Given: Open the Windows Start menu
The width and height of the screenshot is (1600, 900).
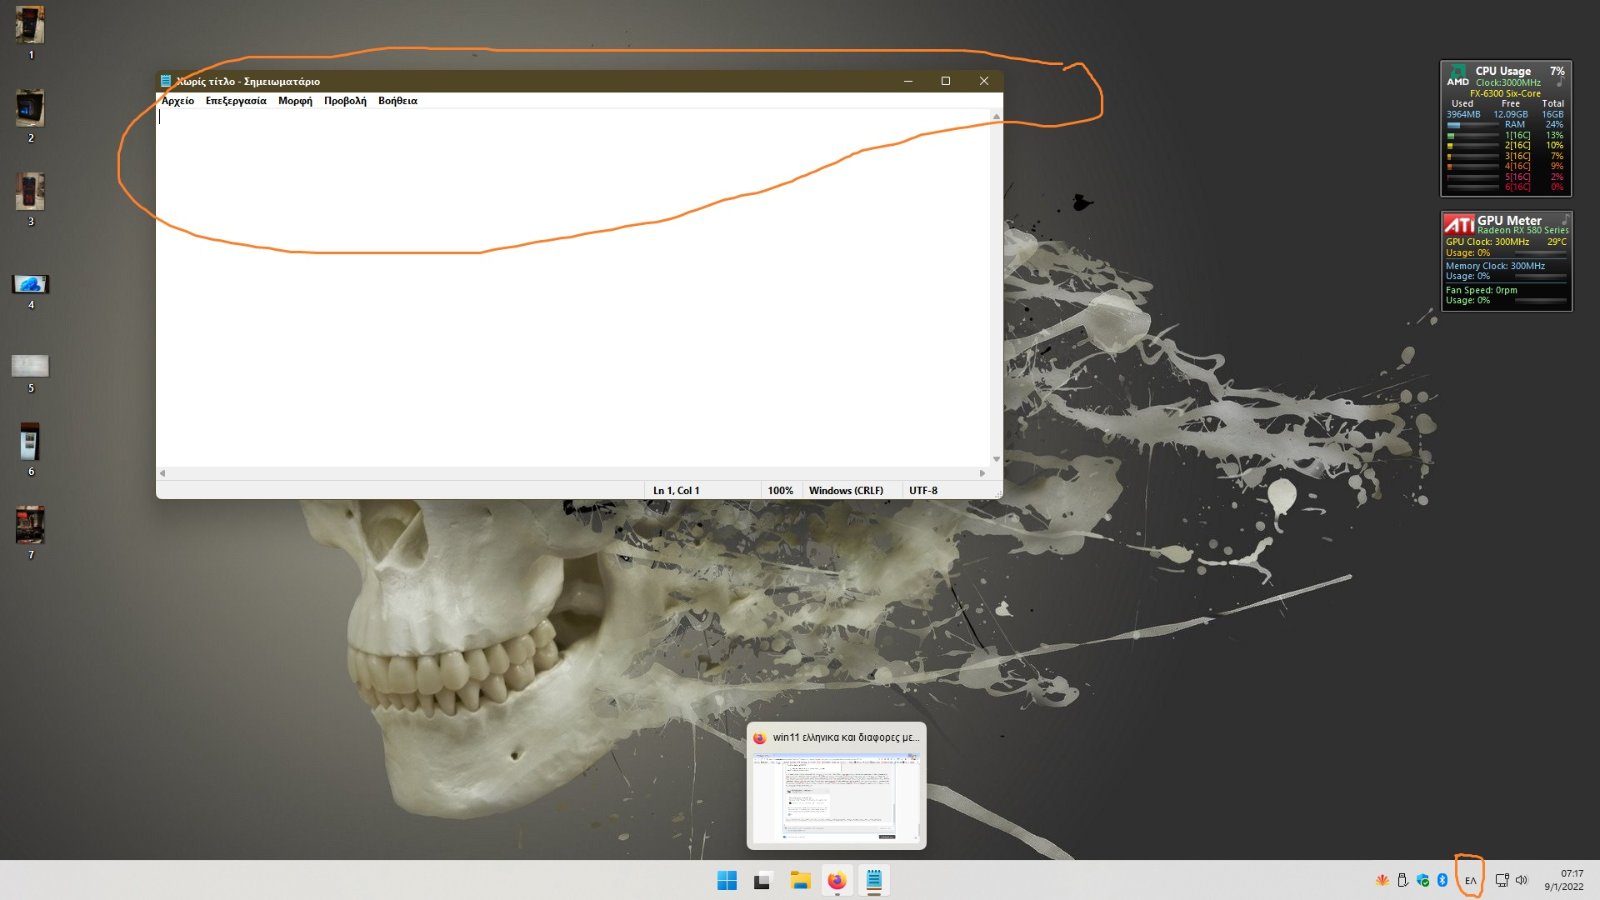Looking at the screenshot, I should coord(727,880).
